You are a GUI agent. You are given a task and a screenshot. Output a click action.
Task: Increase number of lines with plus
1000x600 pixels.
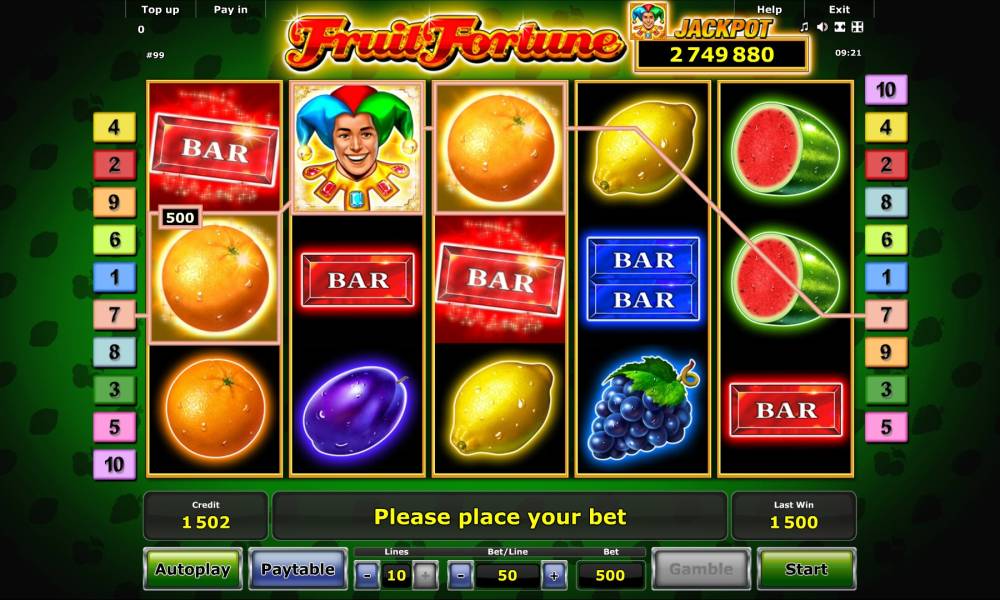pyautogui.click(x=425, y=575)
